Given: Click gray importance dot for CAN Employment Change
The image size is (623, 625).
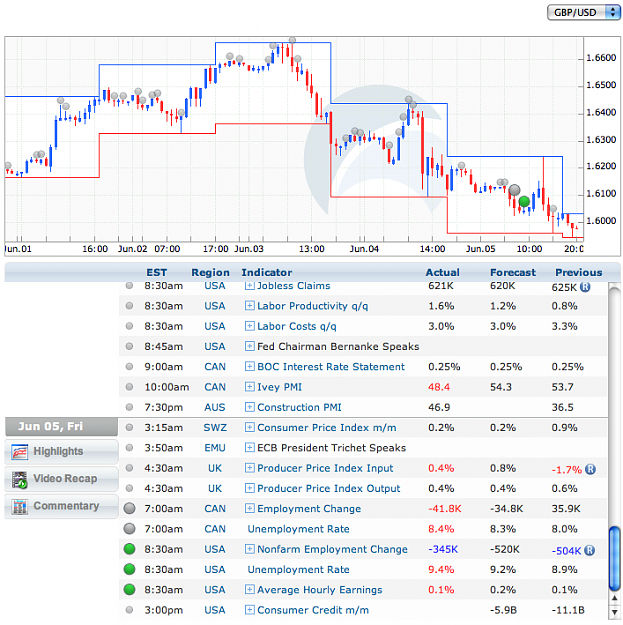Looking at the screenshot, I should click(x=129, y=508).
